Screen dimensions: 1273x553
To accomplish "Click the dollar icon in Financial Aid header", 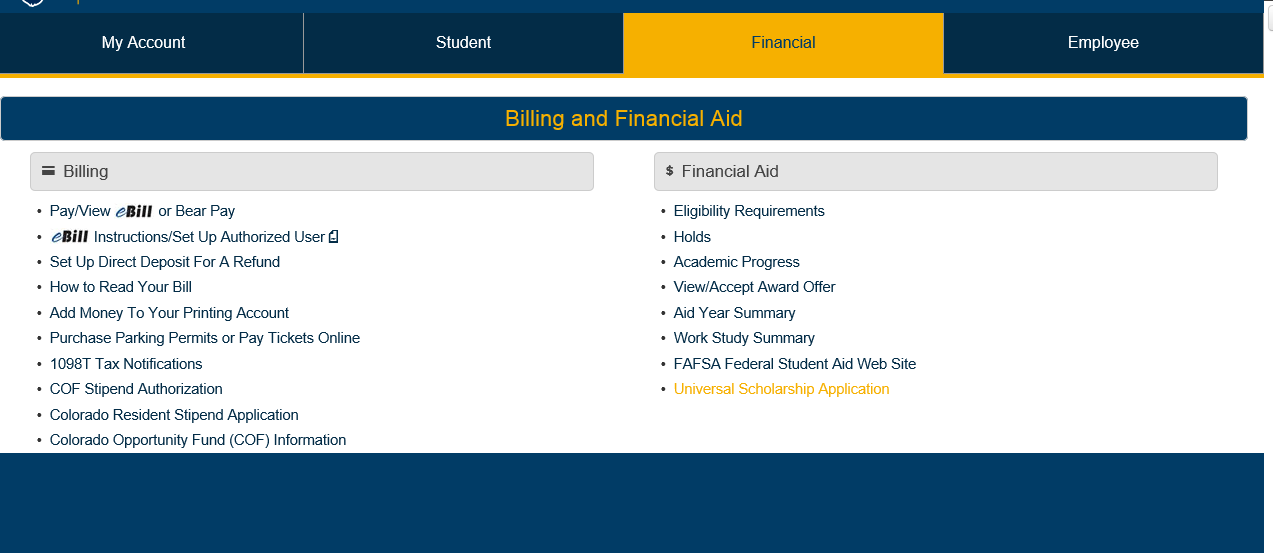I will coord(669,171).
